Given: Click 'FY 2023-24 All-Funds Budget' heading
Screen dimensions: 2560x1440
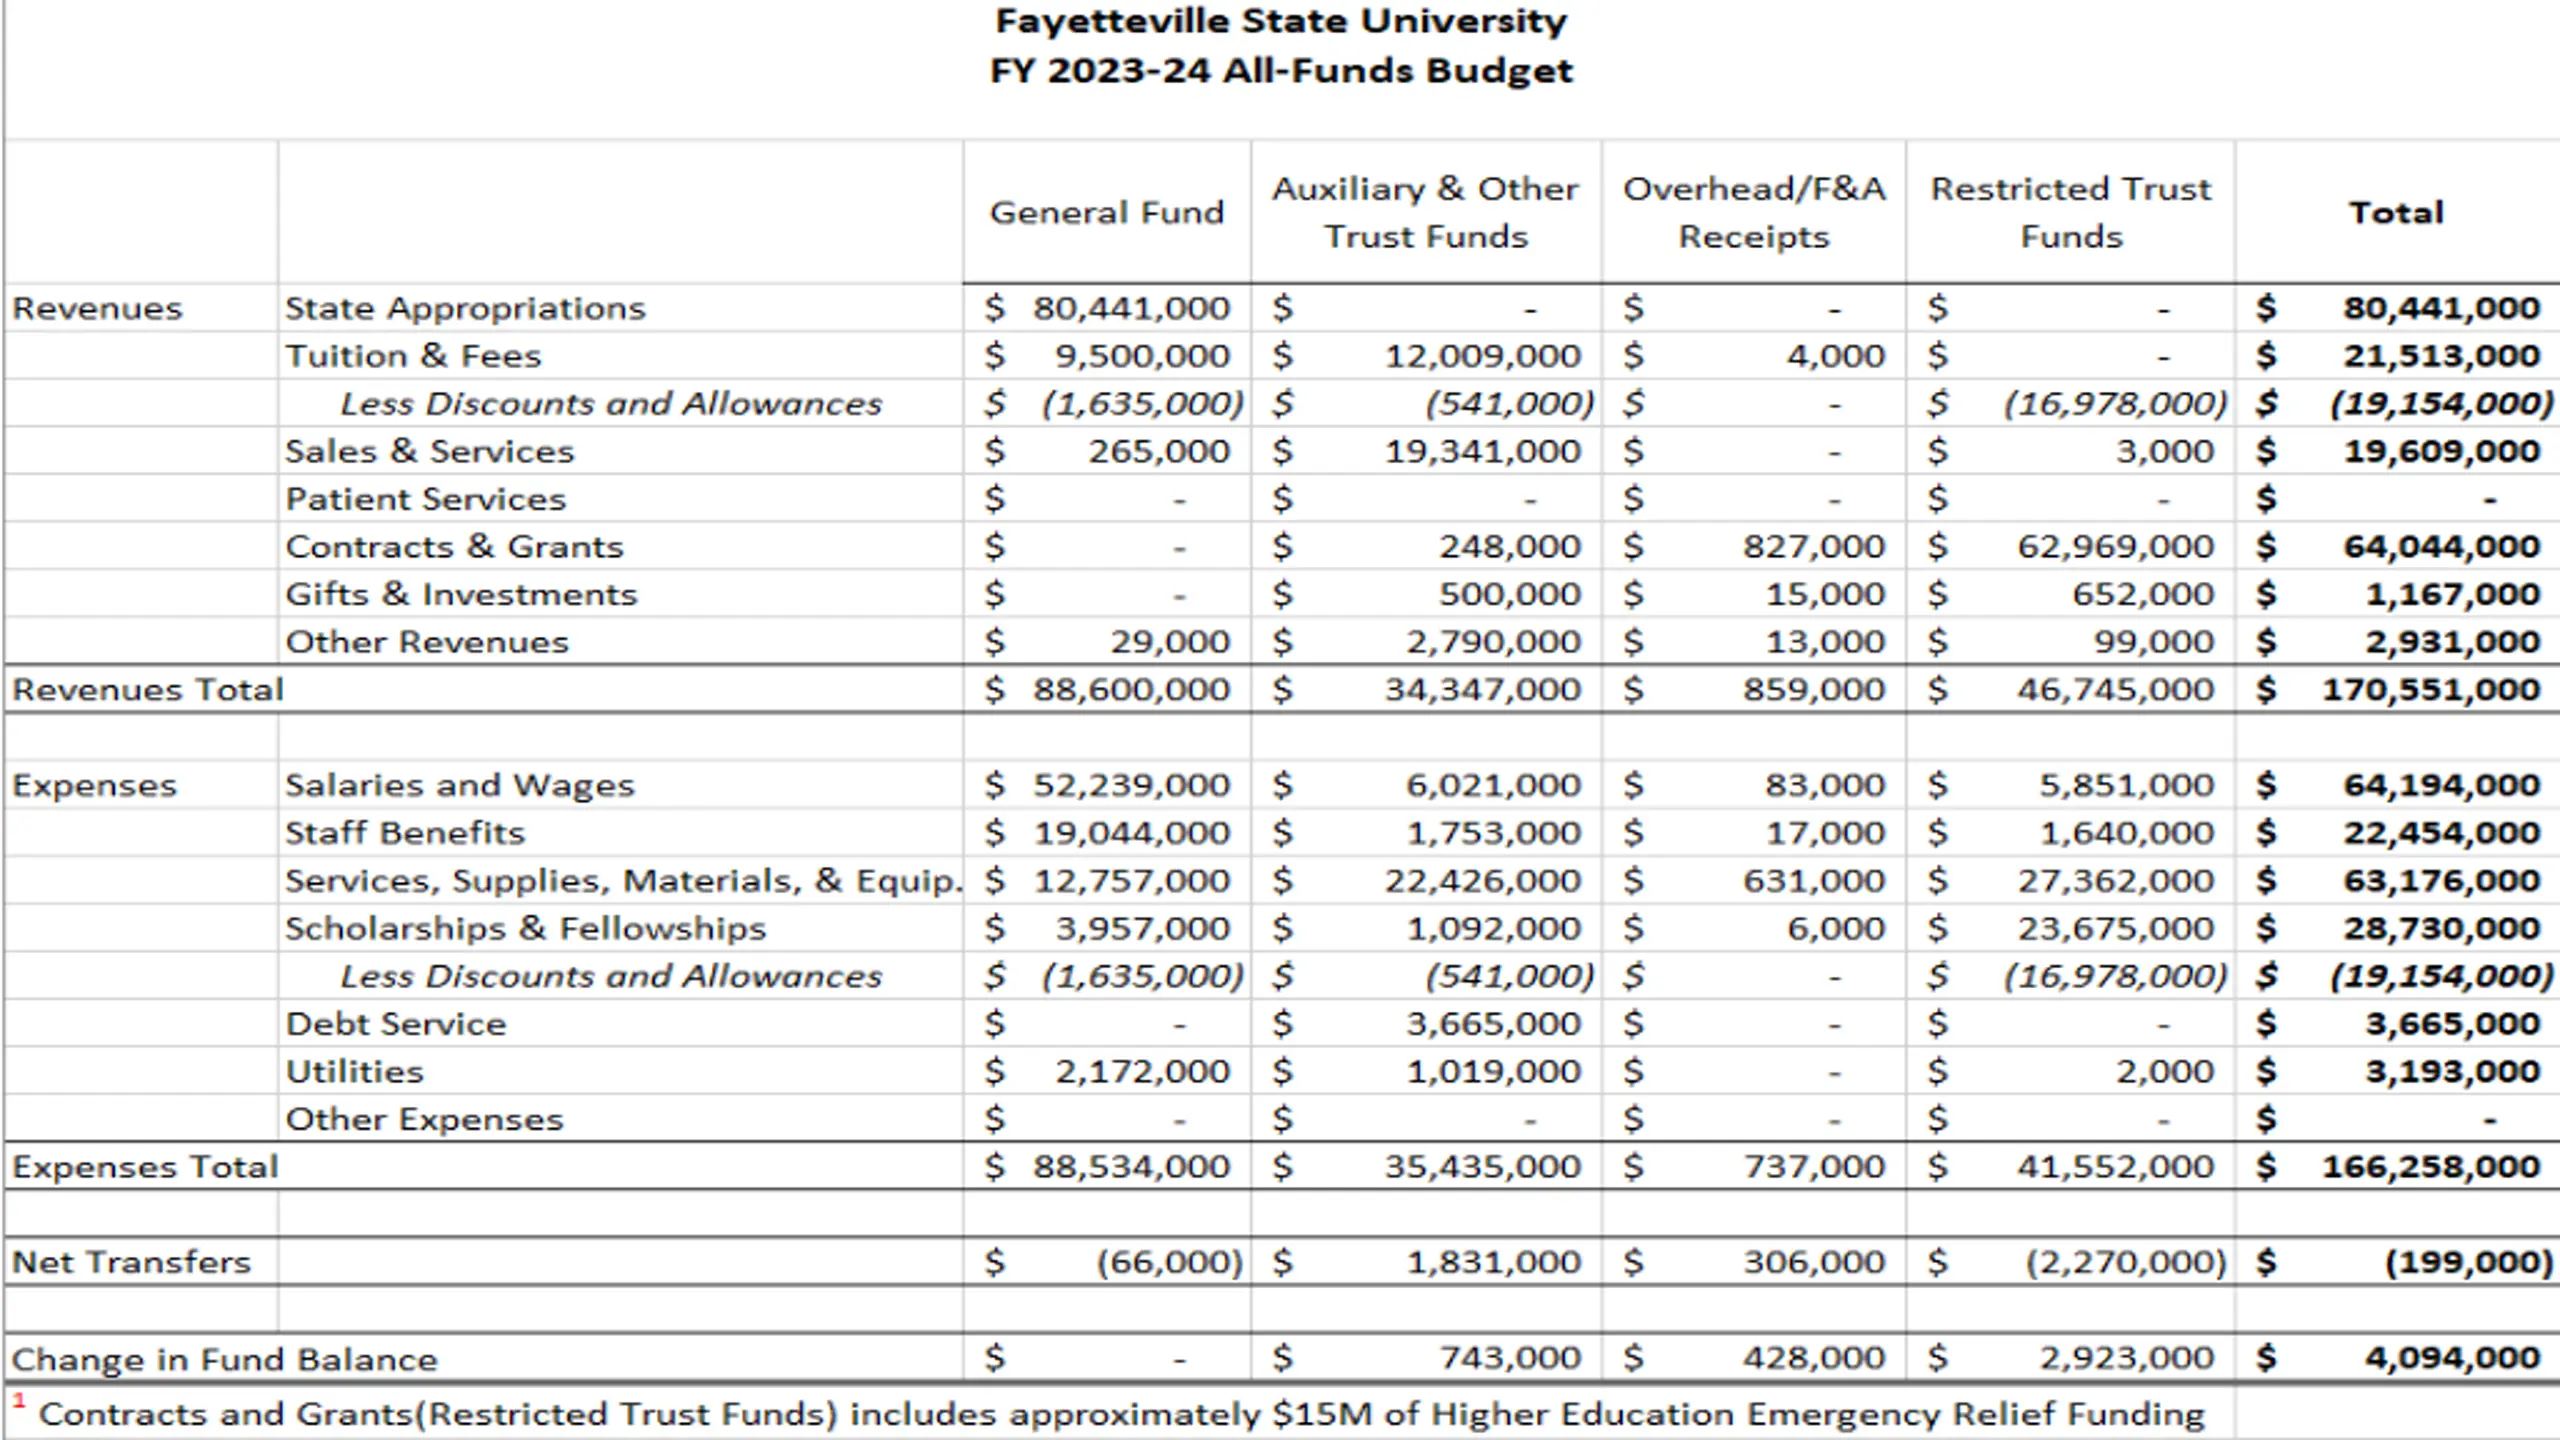Looking at the screenshot, I should [x=1281, y=71].
